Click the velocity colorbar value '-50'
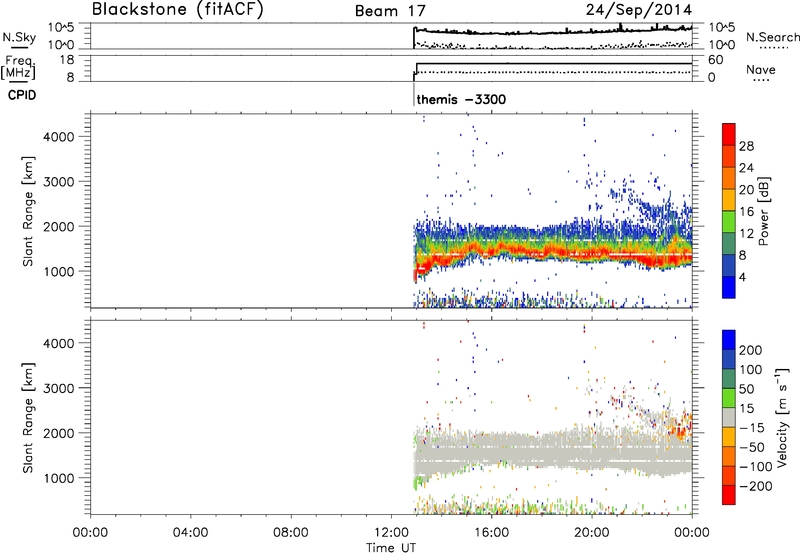The height and width of the screenshot is (554, 800). click(752, 447)
